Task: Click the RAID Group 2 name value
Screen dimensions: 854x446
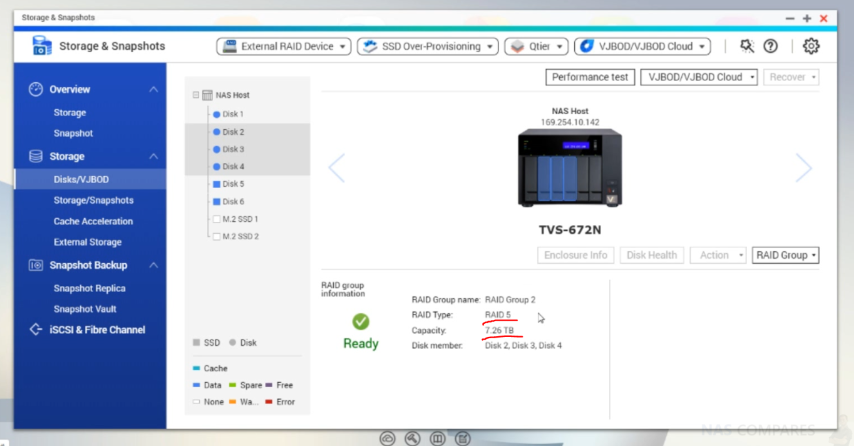Action: [510, 300]
